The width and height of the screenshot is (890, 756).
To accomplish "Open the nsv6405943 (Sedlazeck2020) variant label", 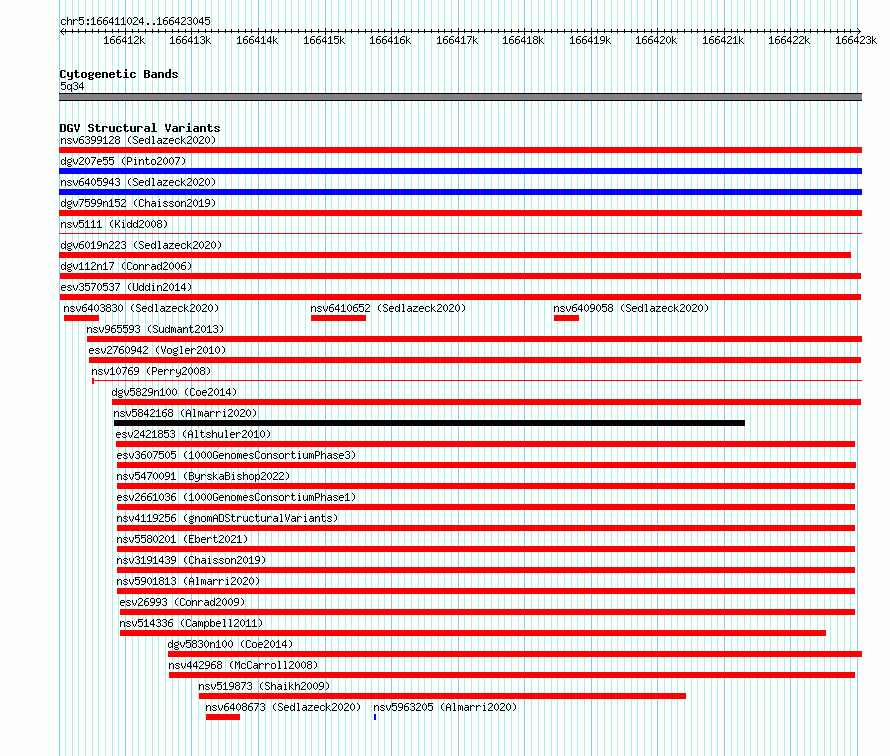I will (x=138, y=182).
